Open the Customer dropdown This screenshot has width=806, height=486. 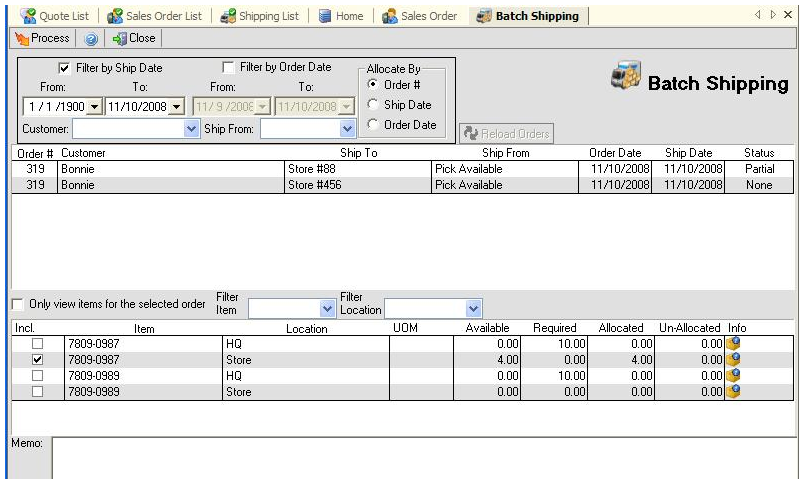pyautogui.click(x=192, y=129)
